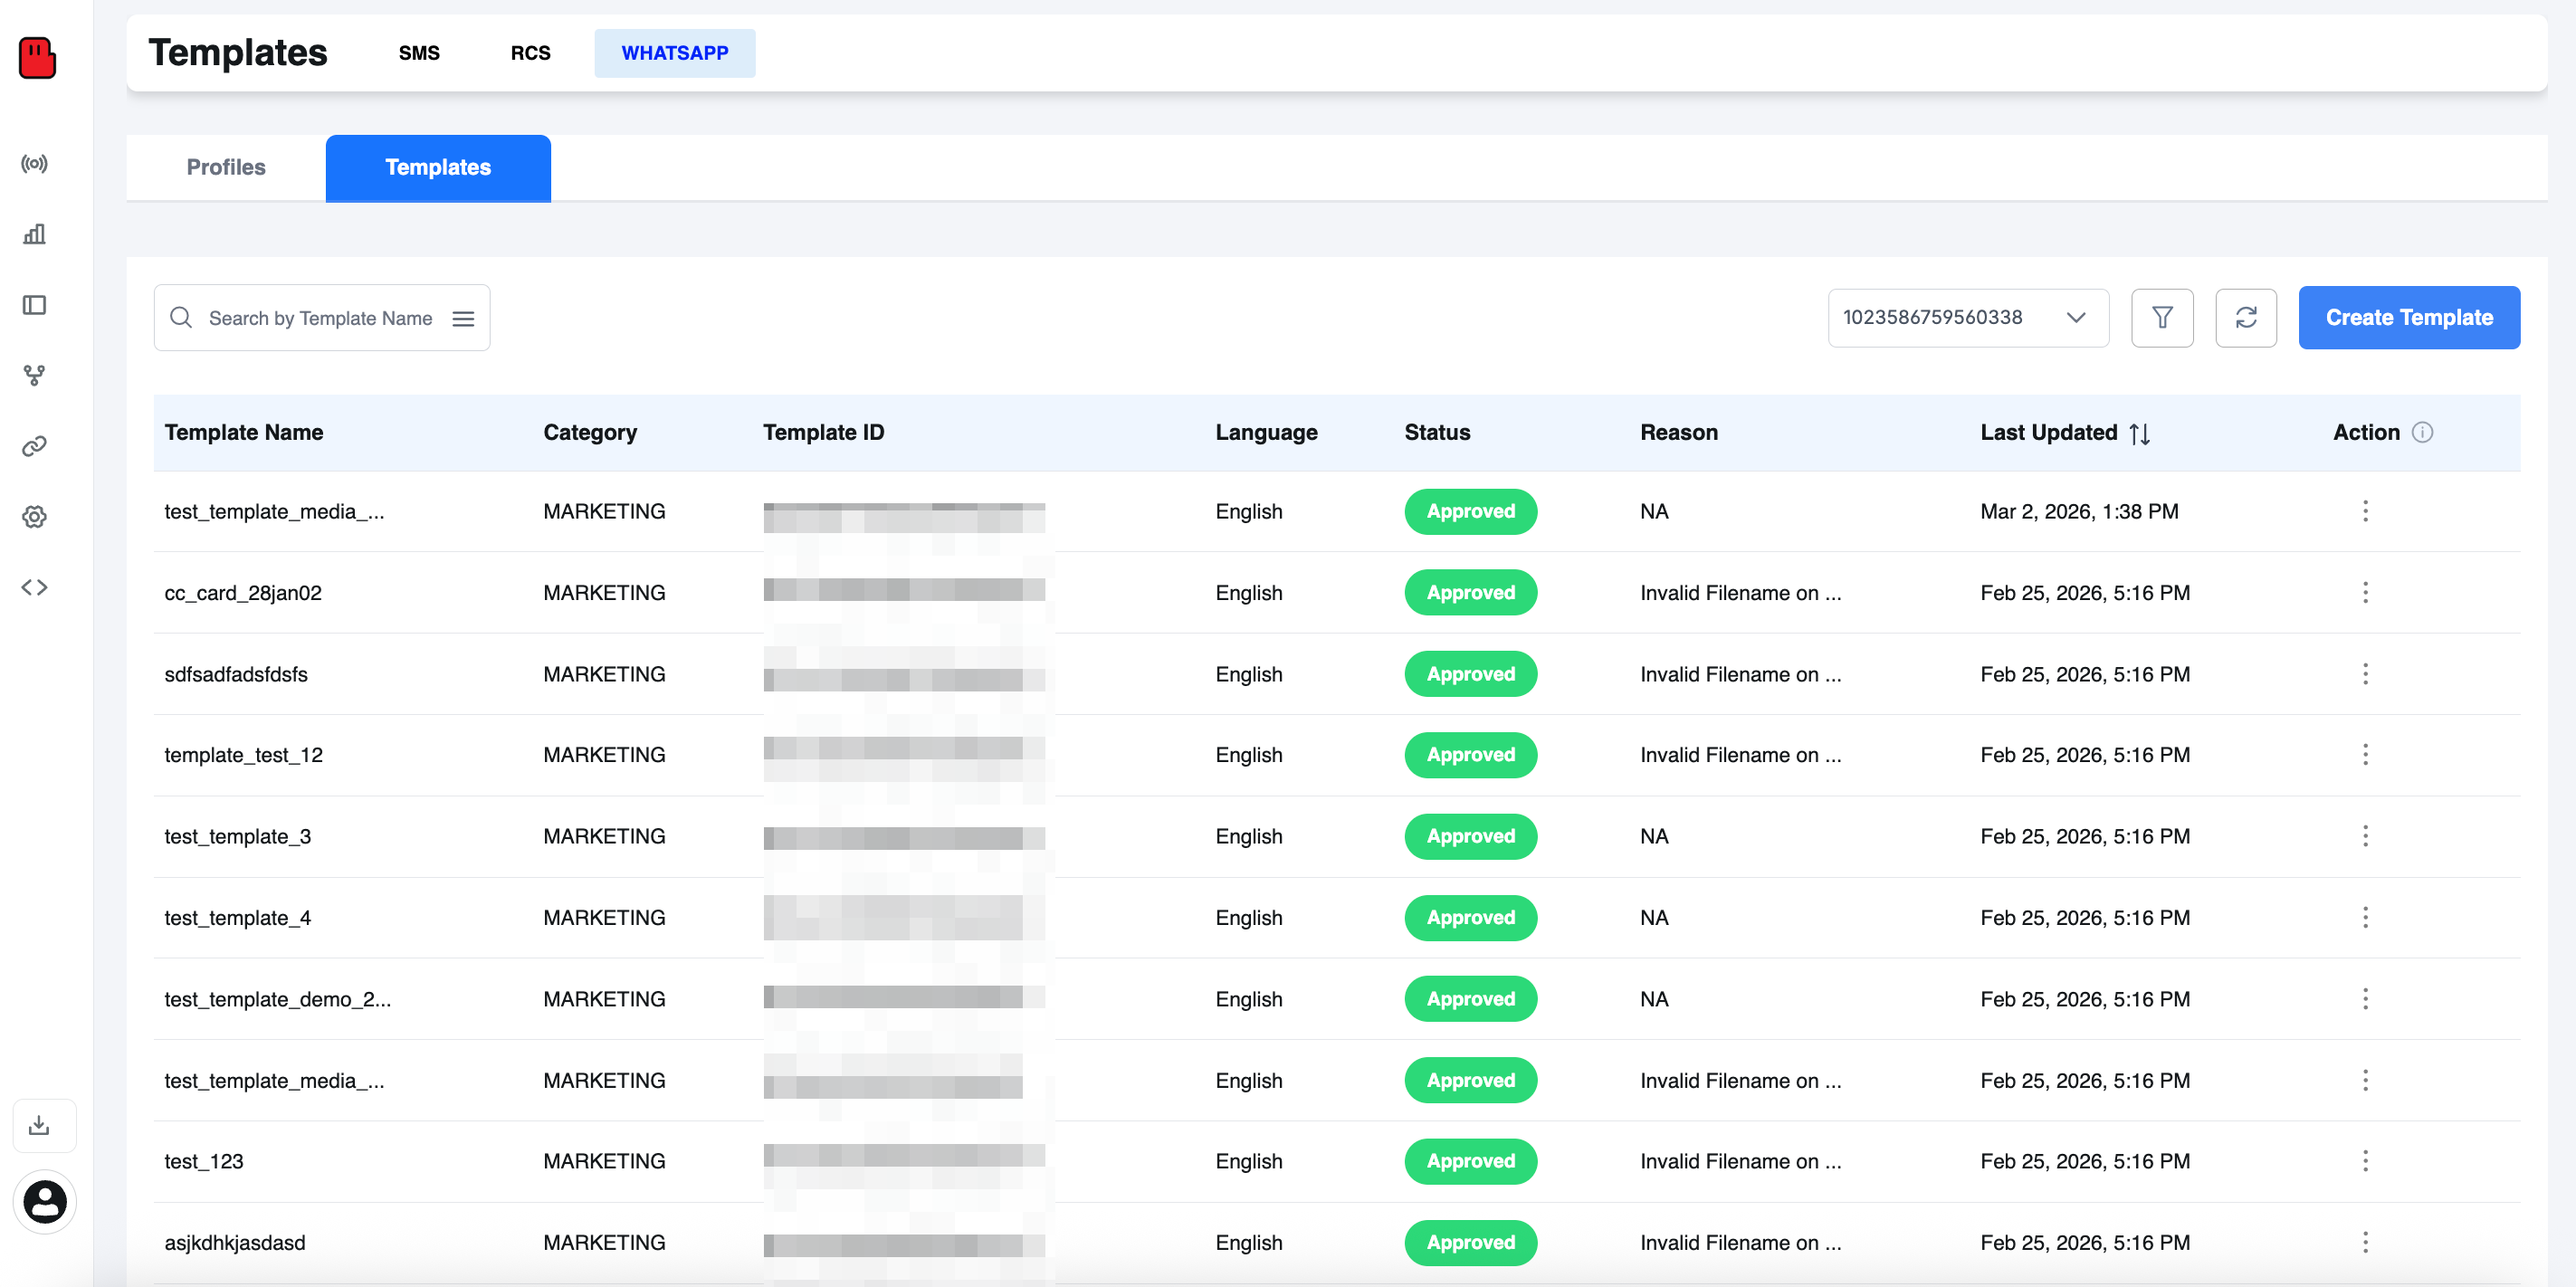Select the WHATSAPP channel tab
This screenshot has width=2576, height=1287.
point(675,53)
